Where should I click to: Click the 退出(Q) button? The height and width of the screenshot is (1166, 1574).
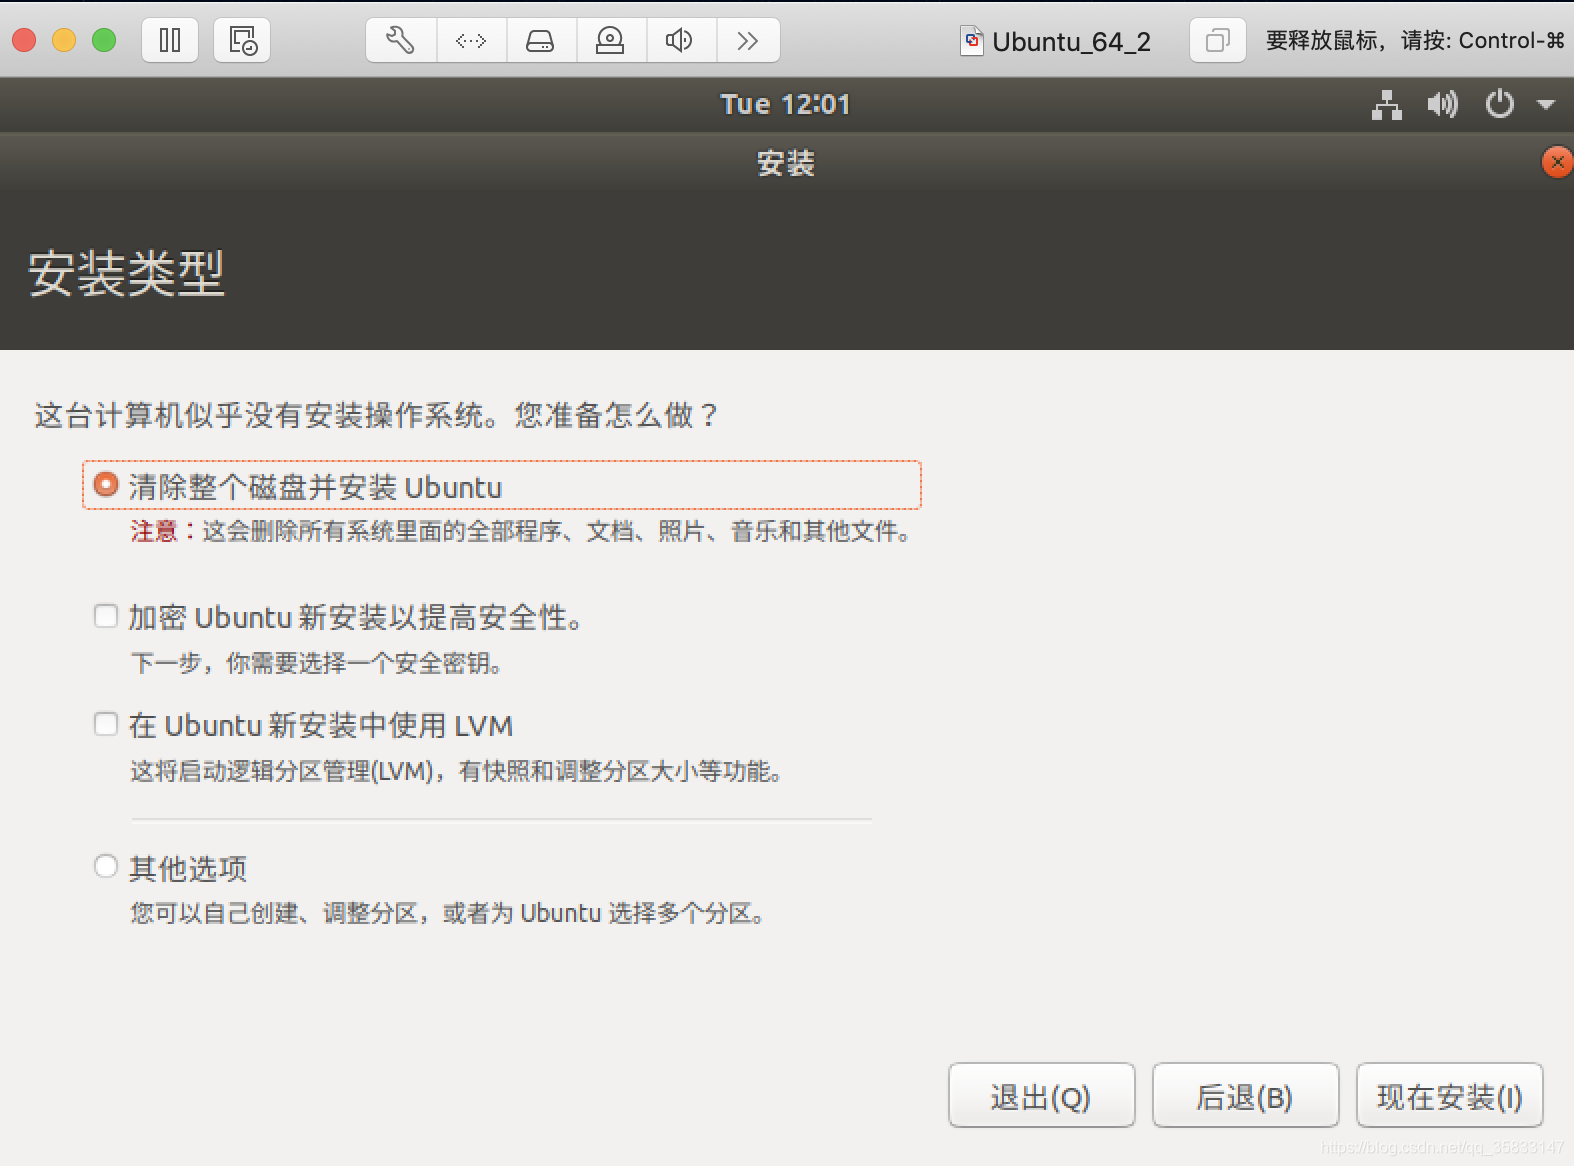pyautogui.click(x=1041, y=1096)
